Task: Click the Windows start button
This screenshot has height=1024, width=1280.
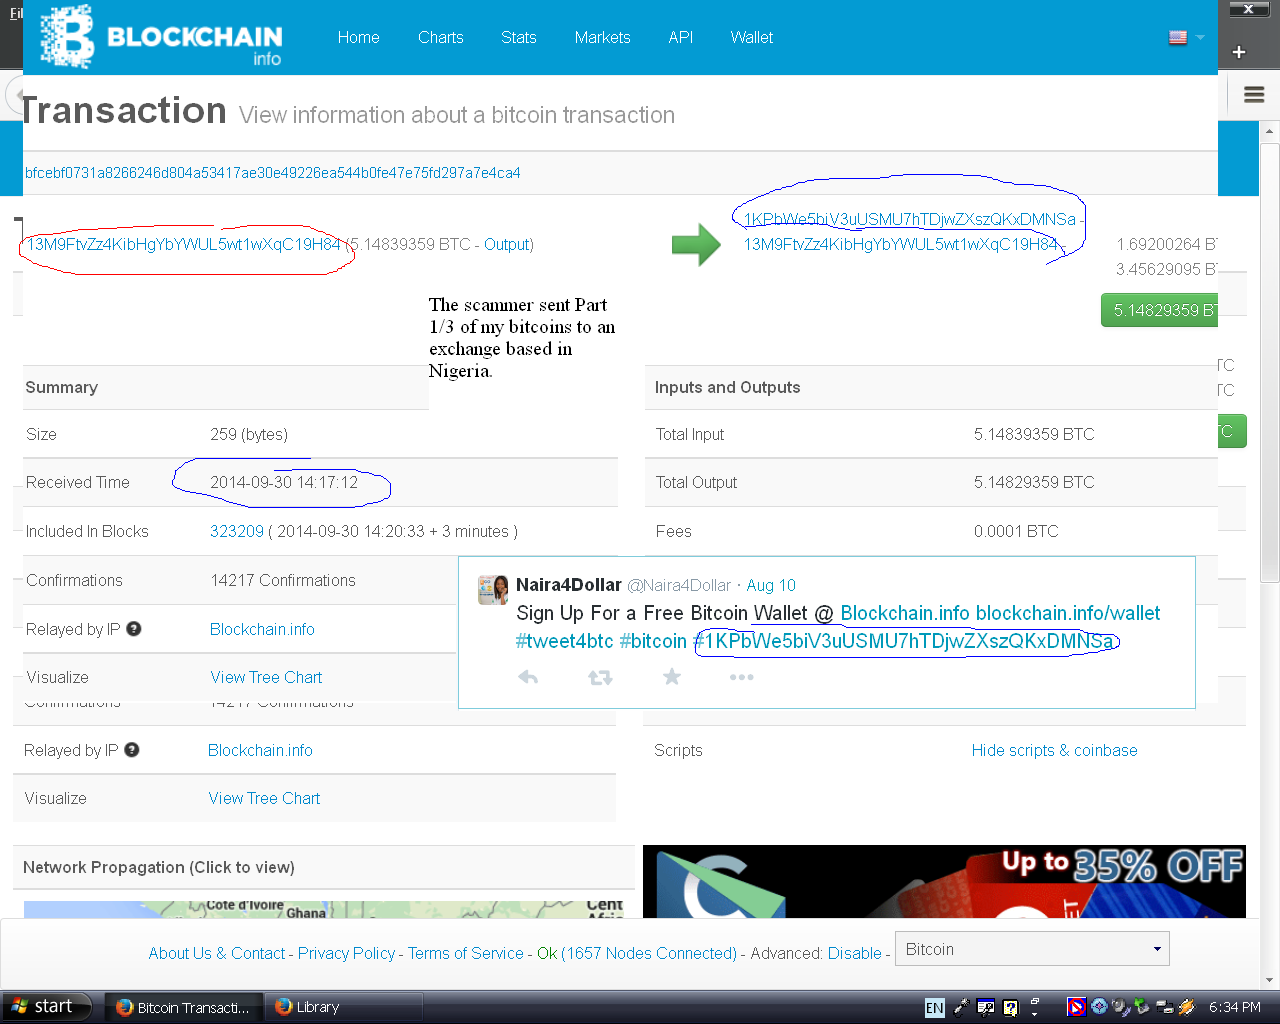Action: 46,1006
